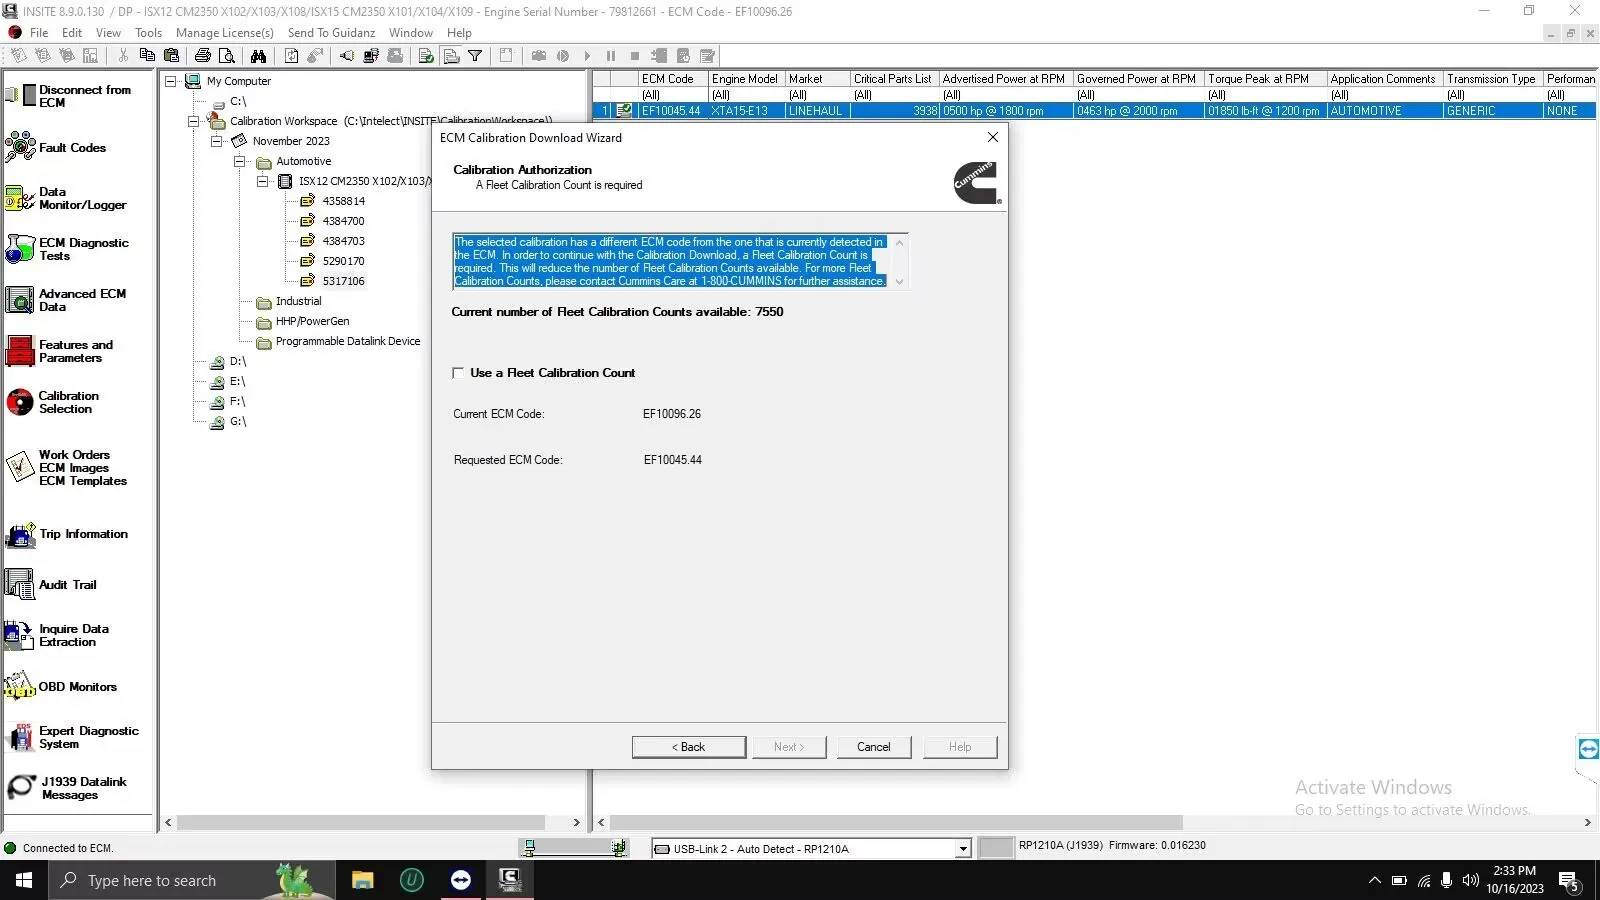Viewport: 1600px width, 900px height.
Task: Open Data Monitor/Logger
Action: [x=66, y=198]
